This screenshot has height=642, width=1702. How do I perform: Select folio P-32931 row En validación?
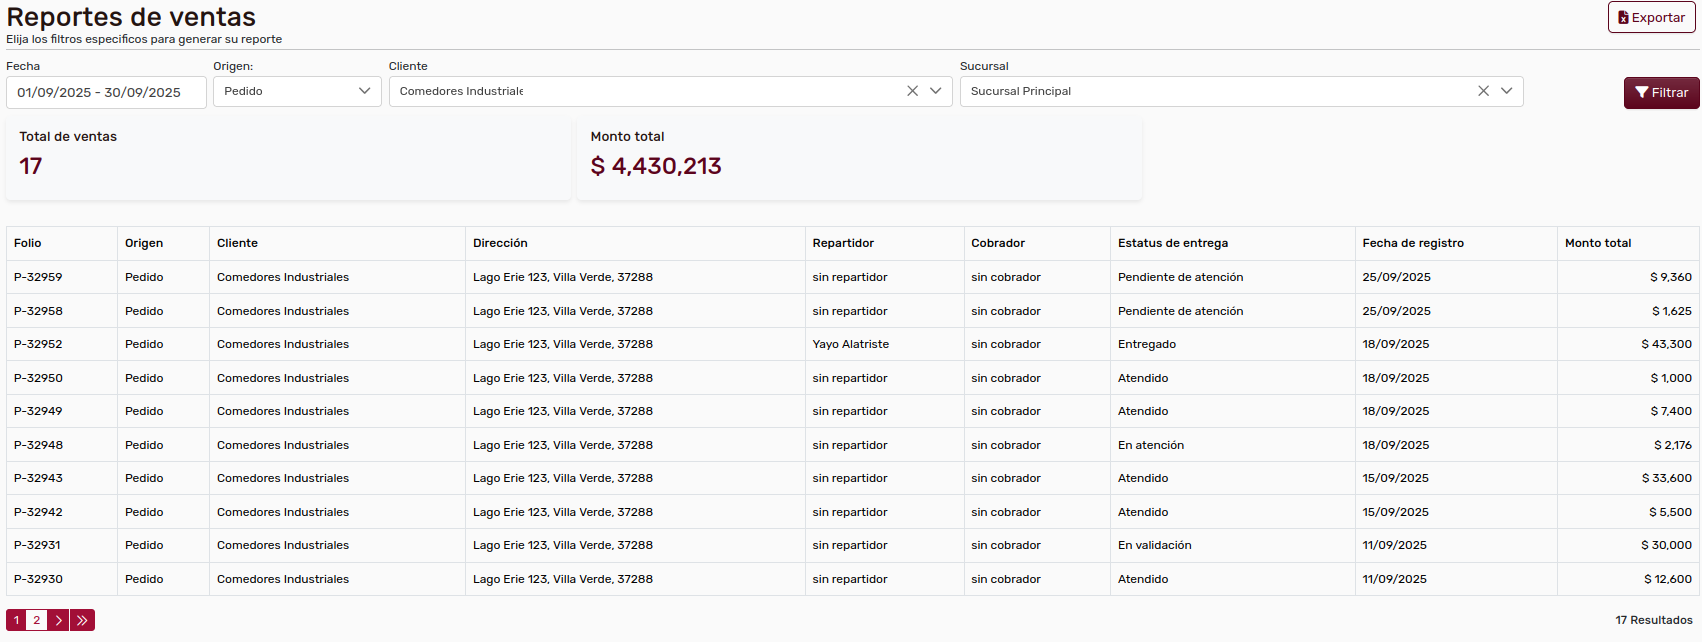[38, 545]
